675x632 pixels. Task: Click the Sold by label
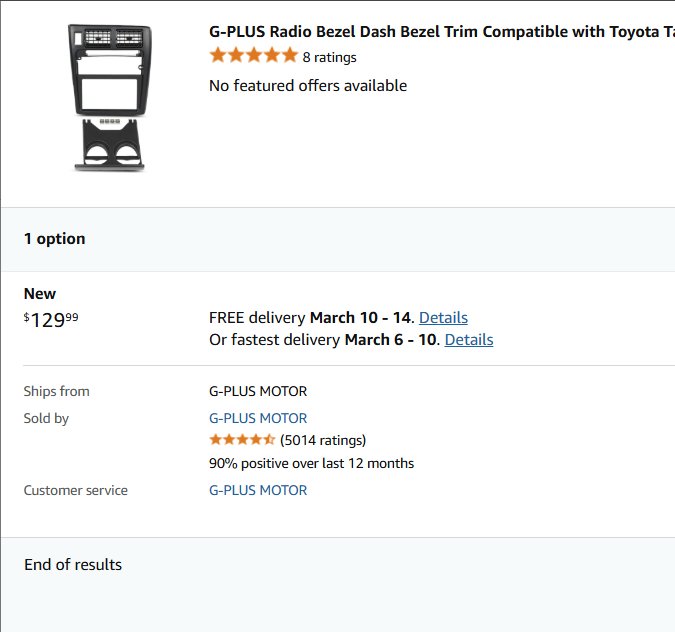tap(46, 418)
